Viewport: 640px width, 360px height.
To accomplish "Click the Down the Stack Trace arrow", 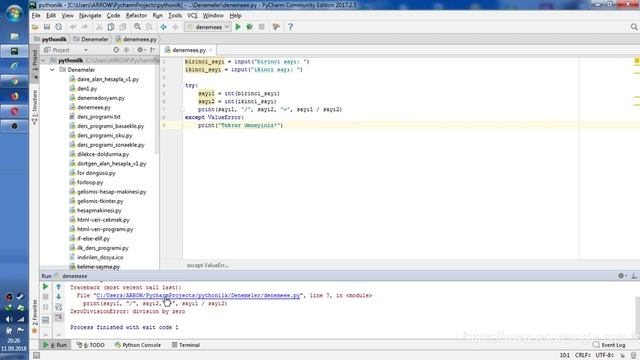I will point(58,297).
